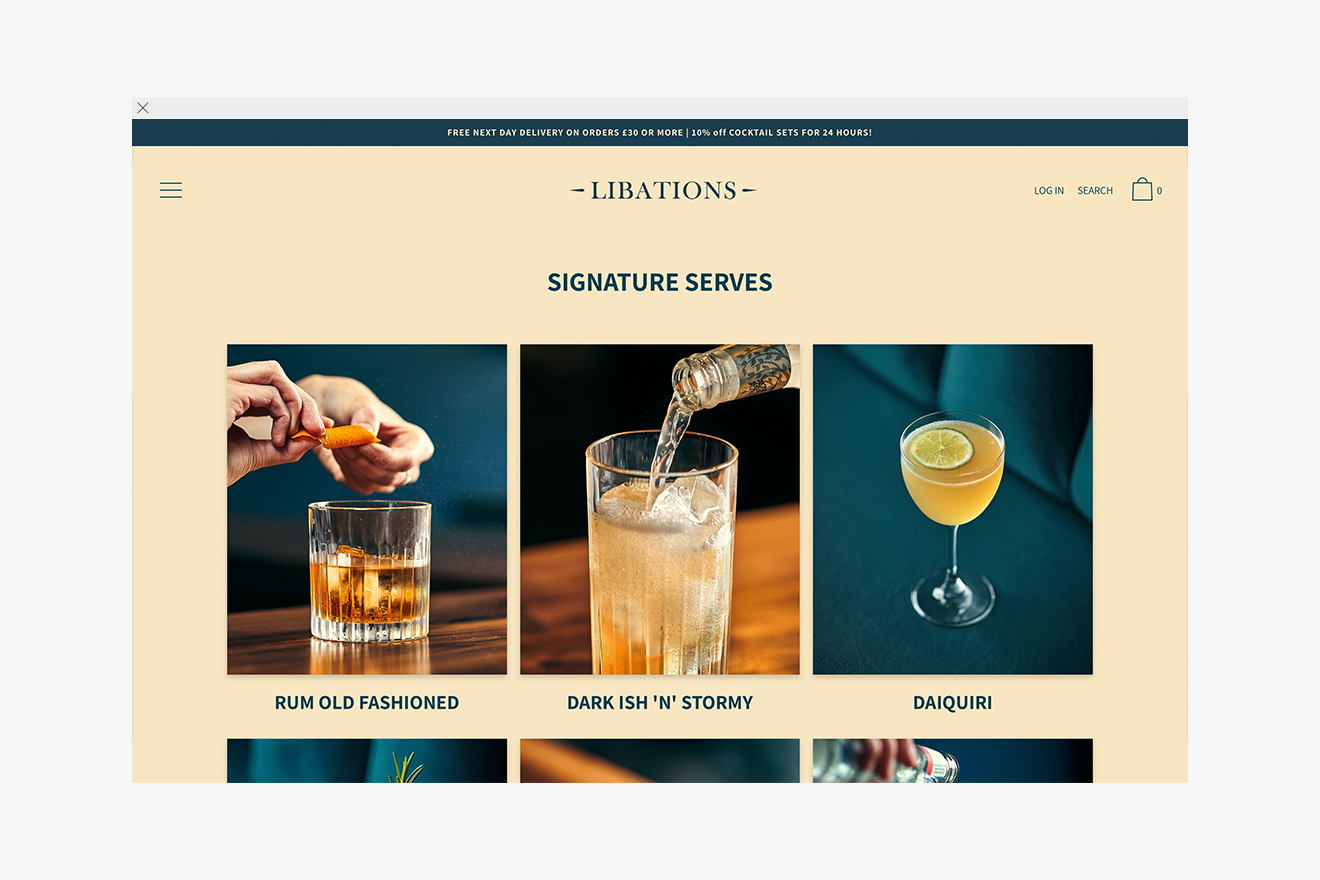Select the Rum Old Fashioned title
This screenshot has width=1320, height=880.
367,703
